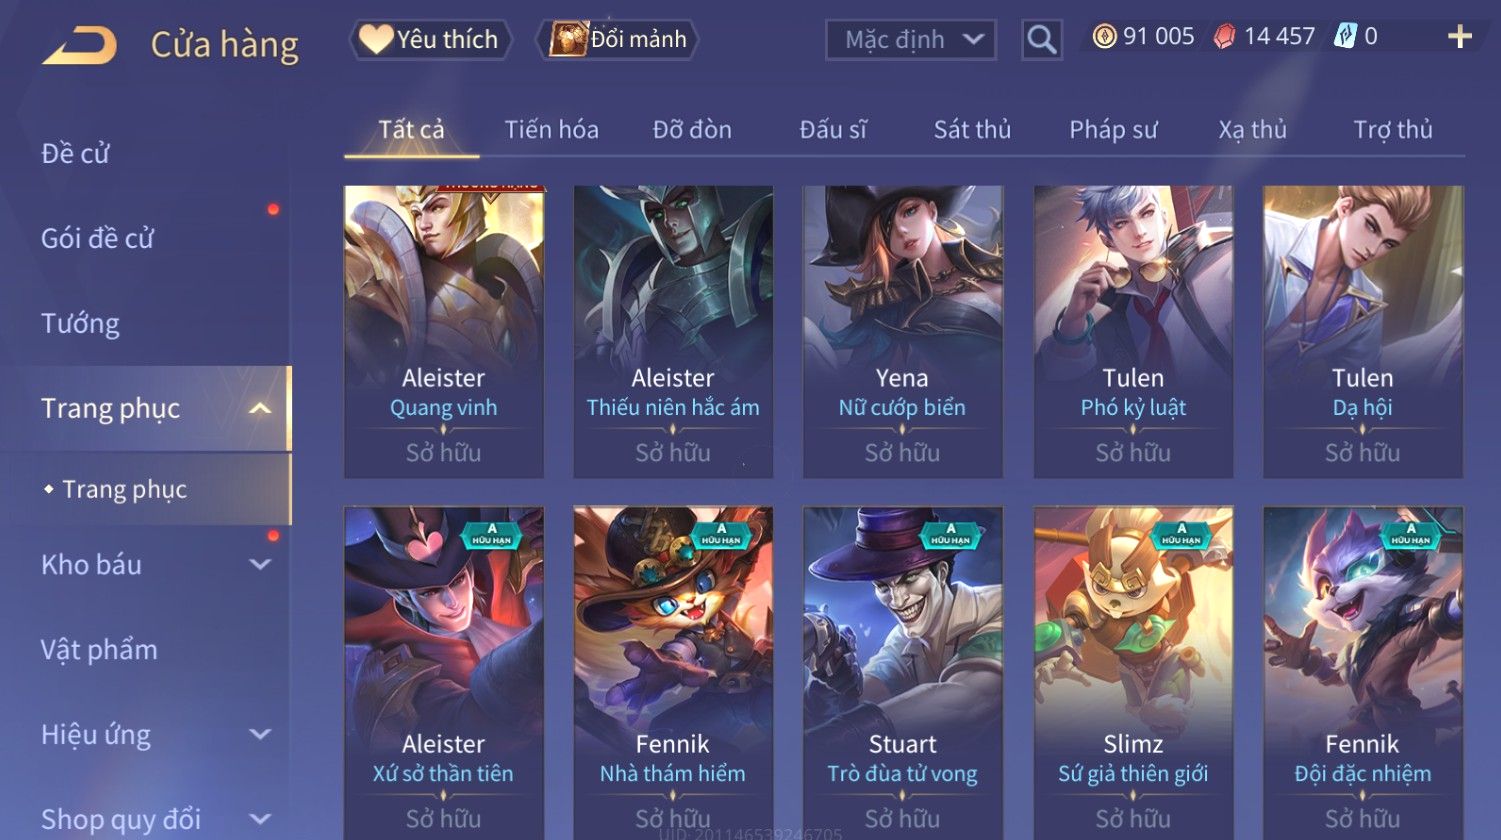Tap the plus icon to add currency
The image size is (1501, 840).
[1460, 37]
